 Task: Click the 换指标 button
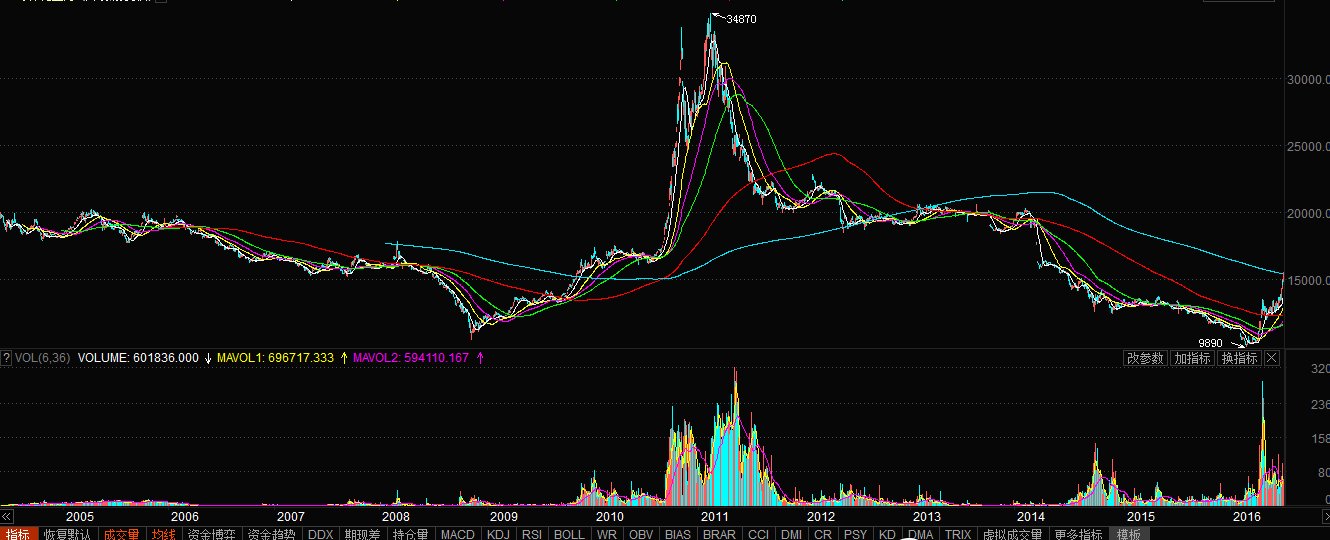coord(1239,358)
